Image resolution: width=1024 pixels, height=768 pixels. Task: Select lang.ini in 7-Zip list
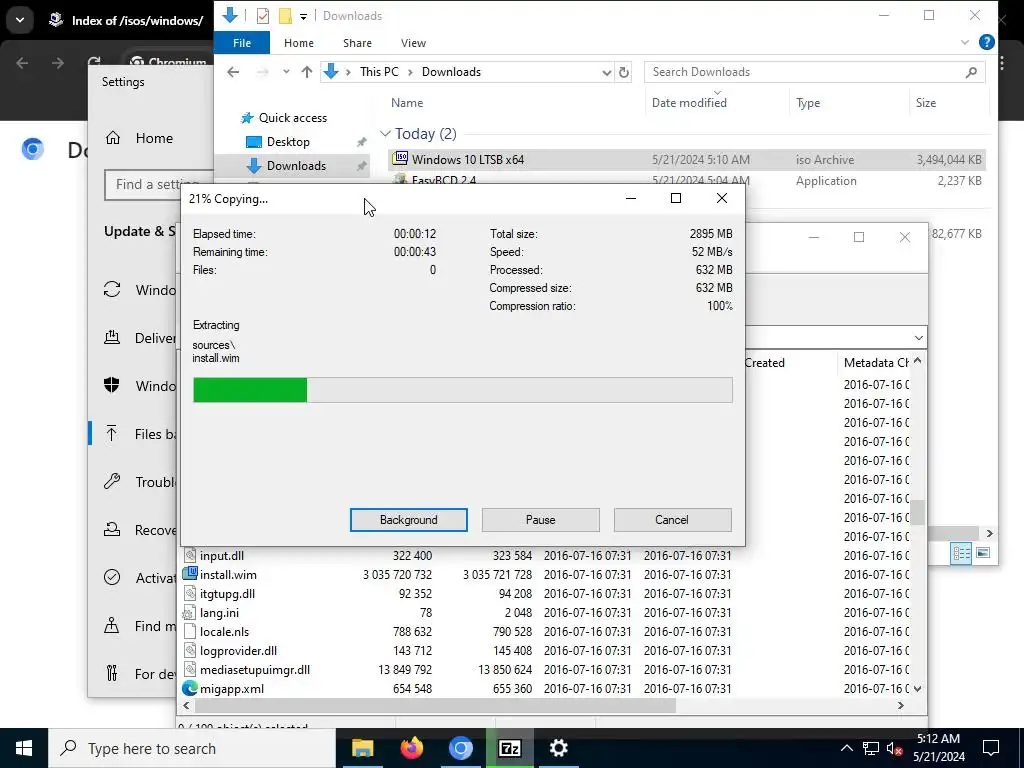219,613
